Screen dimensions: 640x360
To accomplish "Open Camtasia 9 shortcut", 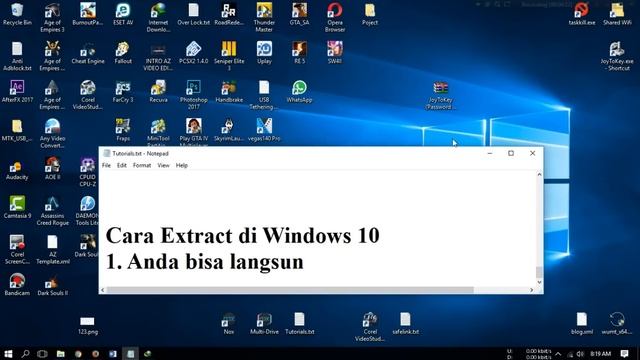I will (x=17, y=207).
